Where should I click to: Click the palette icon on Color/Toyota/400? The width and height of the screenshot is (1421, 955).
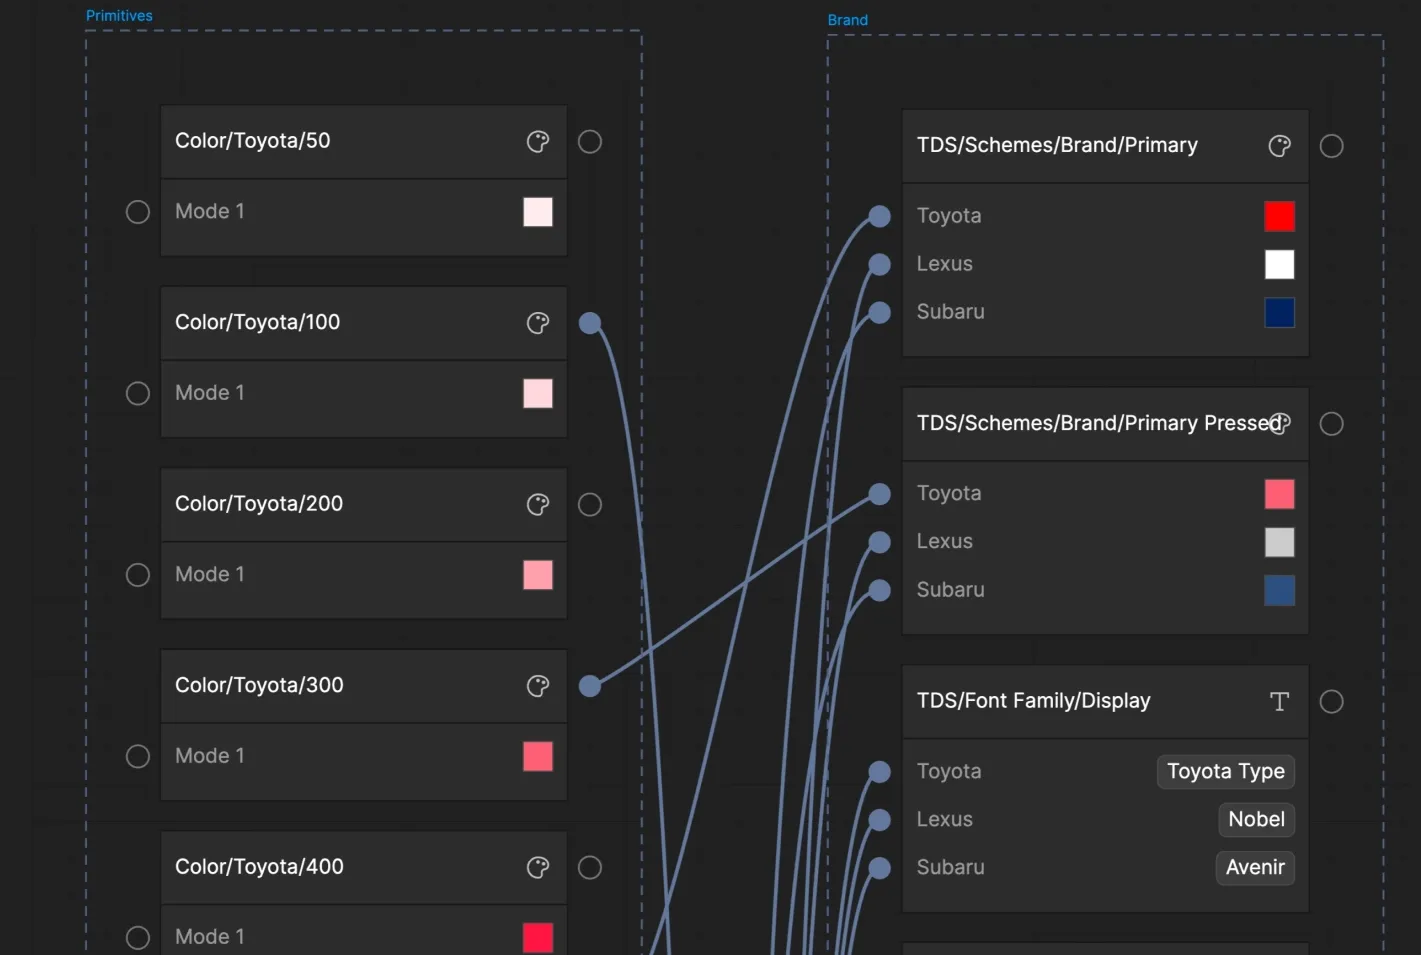point(538,868)
